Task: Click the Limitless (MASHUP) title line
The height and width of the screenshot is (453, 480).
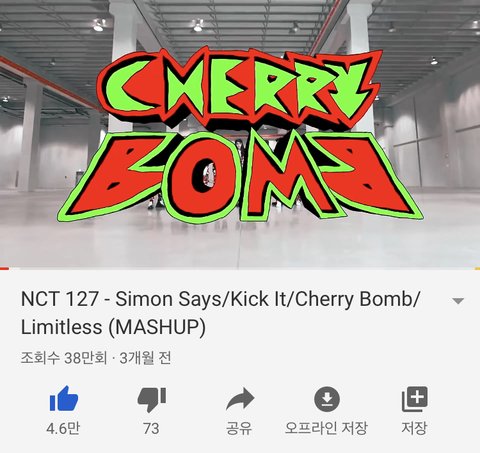Action: [x=113, y=327]
